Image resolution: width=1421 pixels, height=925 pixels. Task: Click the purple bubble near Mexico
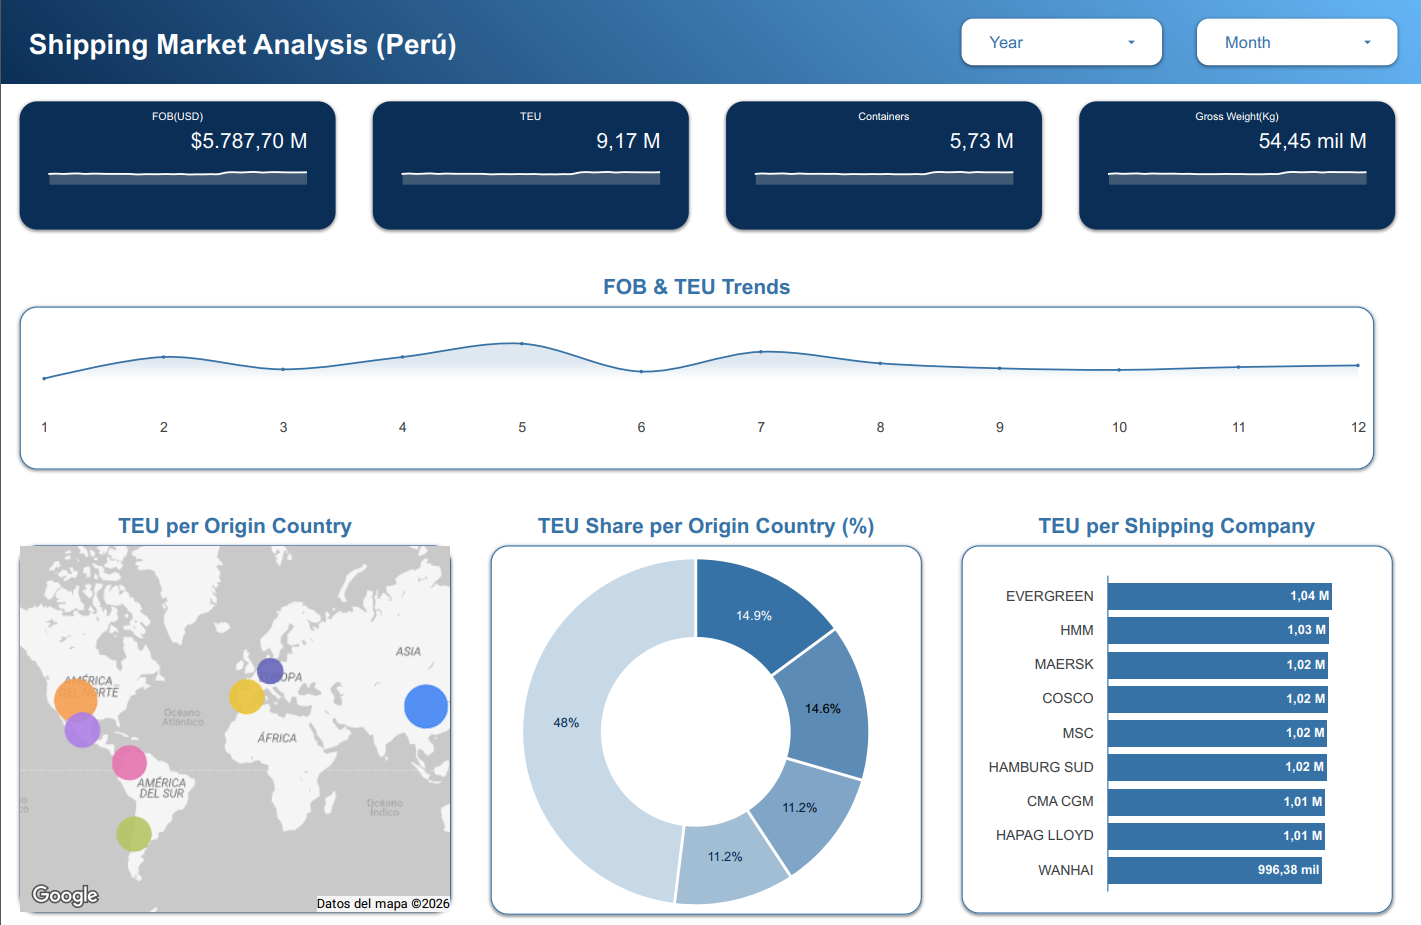82,730
